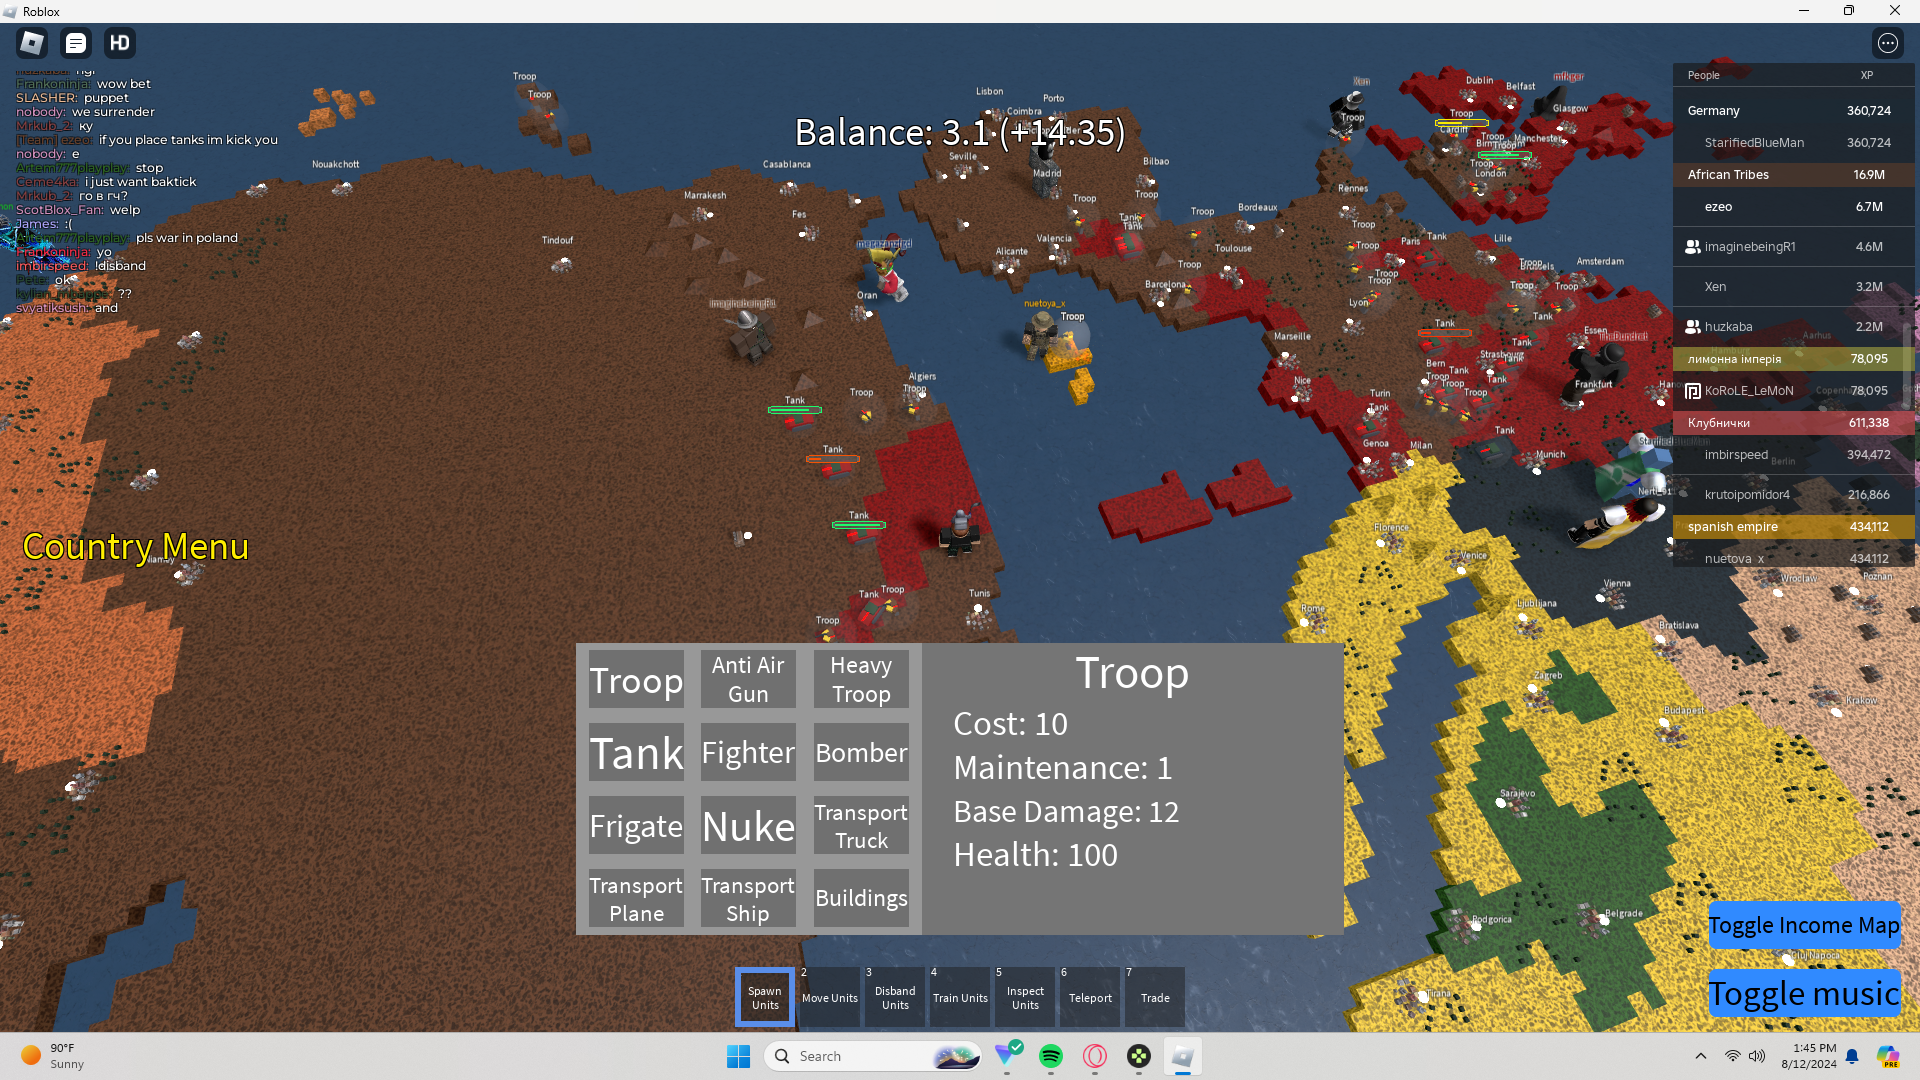Open Spotify from the taskbar

[1050, 1056]
